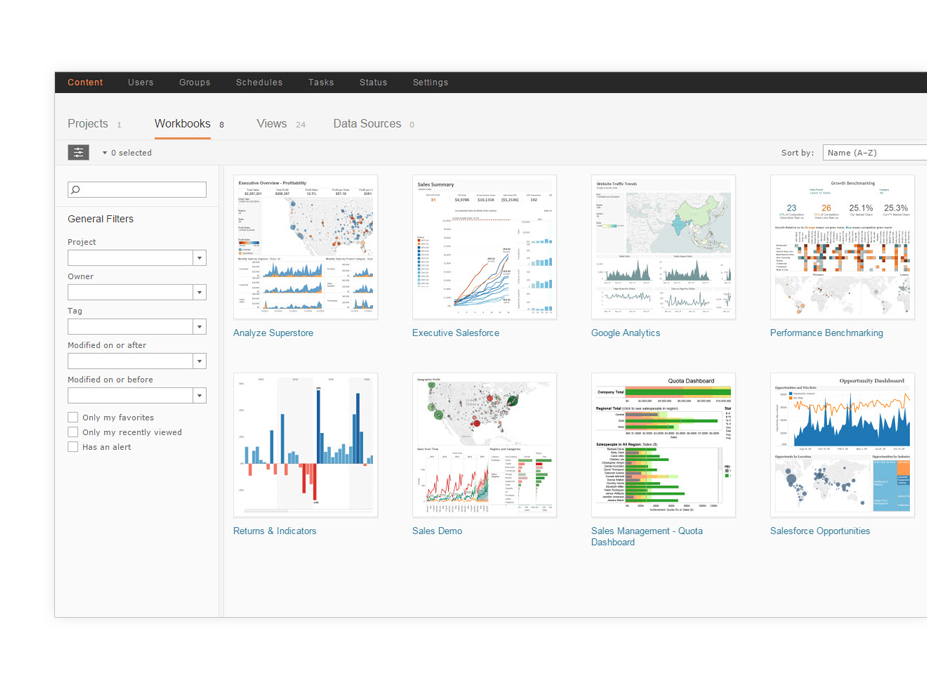Select the Salesforce Opportunities thumbnail

[x=842, y=445]
